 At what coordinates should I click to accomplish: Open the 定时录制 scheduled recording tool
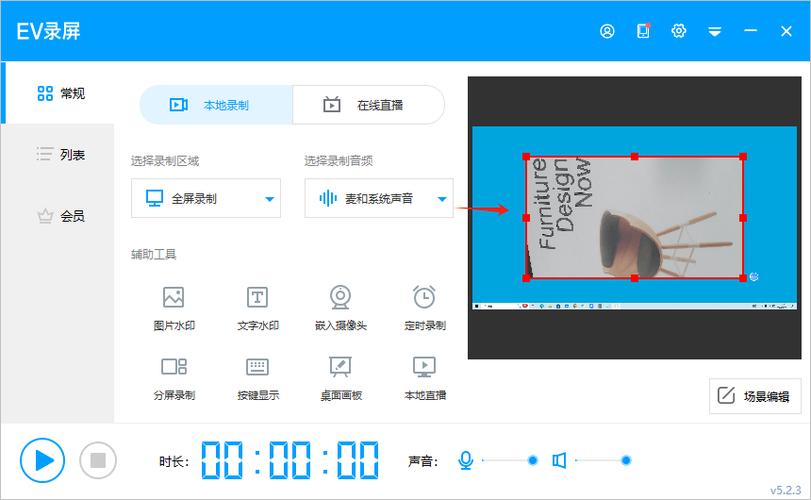(x=424, y=297)
